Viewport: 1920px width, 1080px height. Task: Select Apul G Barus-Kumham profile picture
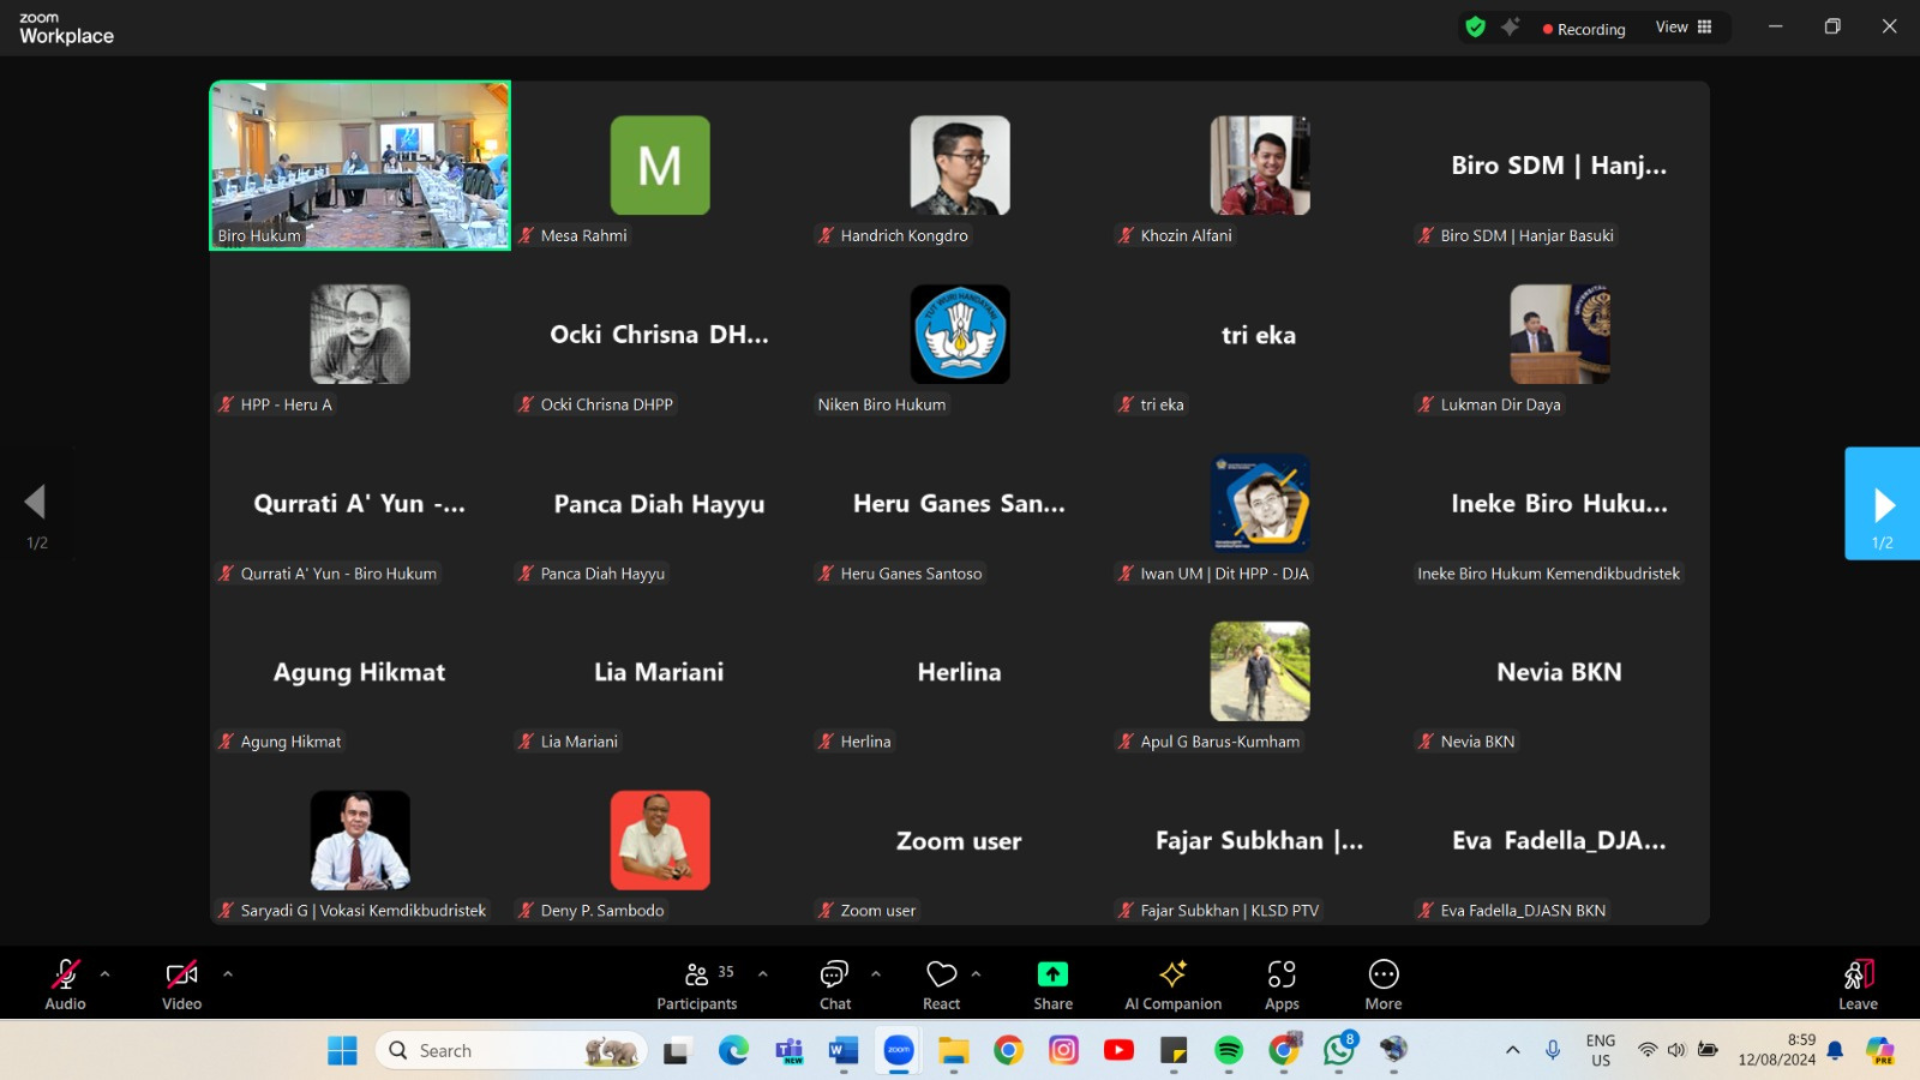point(1260,671)
